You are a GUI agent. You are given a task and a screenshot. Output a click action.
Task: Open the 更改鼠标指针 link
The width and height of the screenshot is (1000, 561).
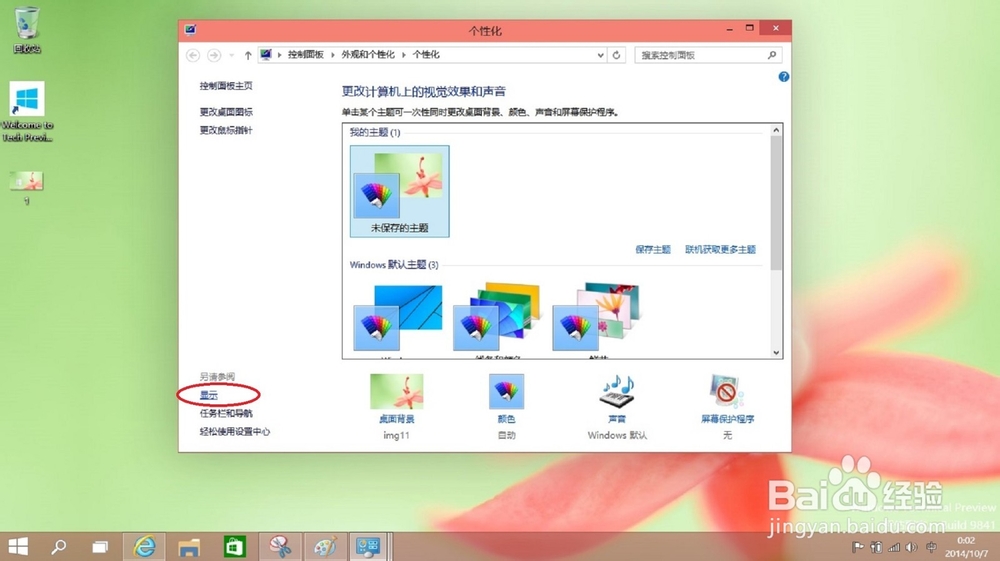tap(226, 130)
